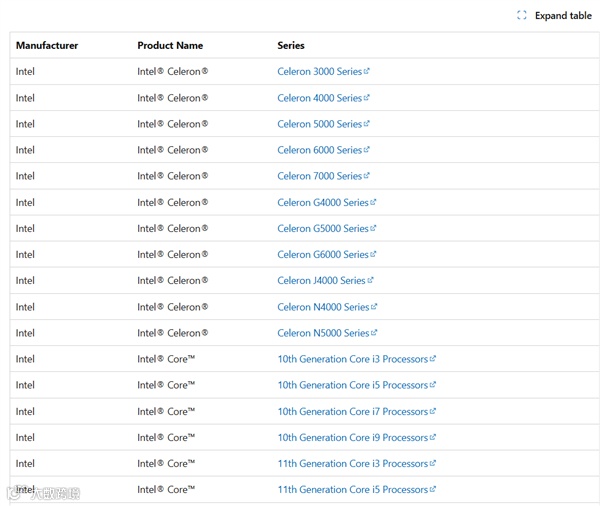Click Intel® Core™ in 11th Gen i3 row
The height and width of the screenshot is (506, 600).
tap(166, 464)
